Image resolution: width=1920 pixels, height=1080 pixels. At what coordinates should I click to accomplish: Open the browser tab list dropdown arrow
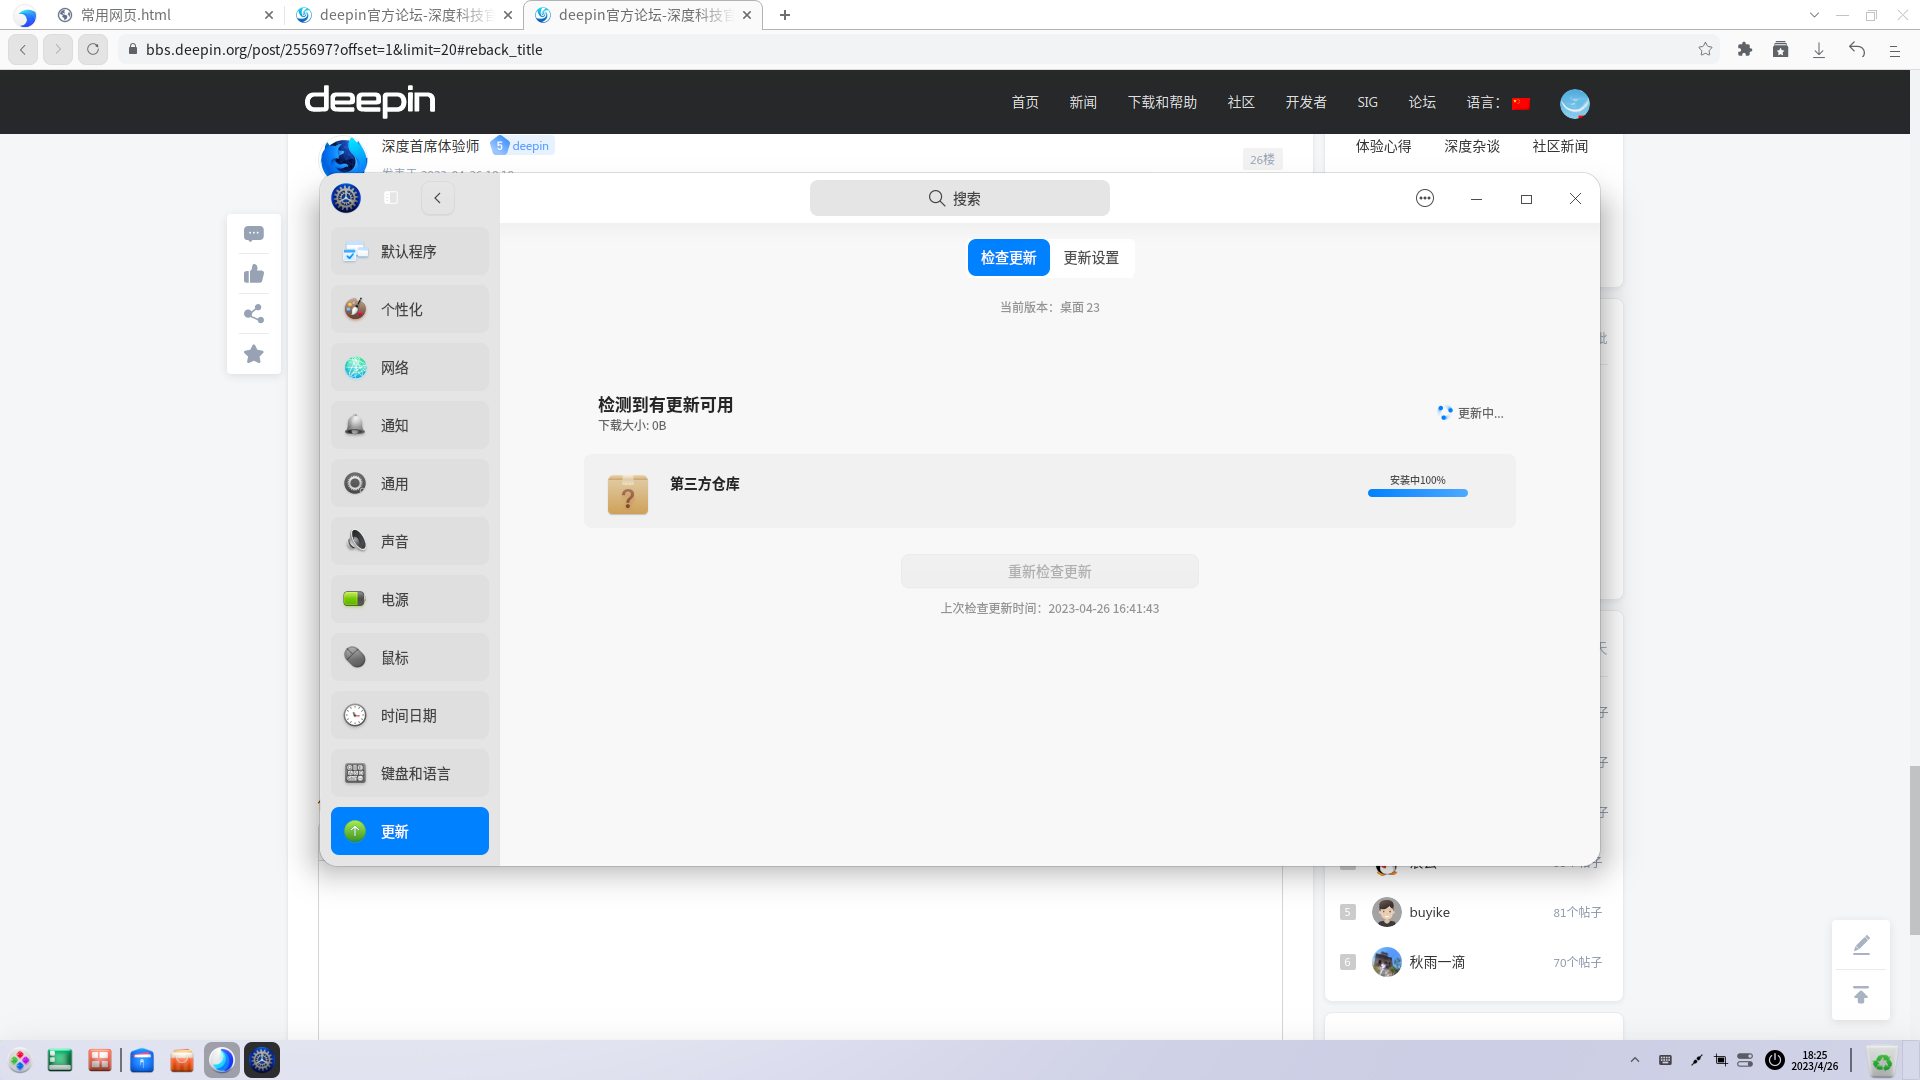point(1813,14)
